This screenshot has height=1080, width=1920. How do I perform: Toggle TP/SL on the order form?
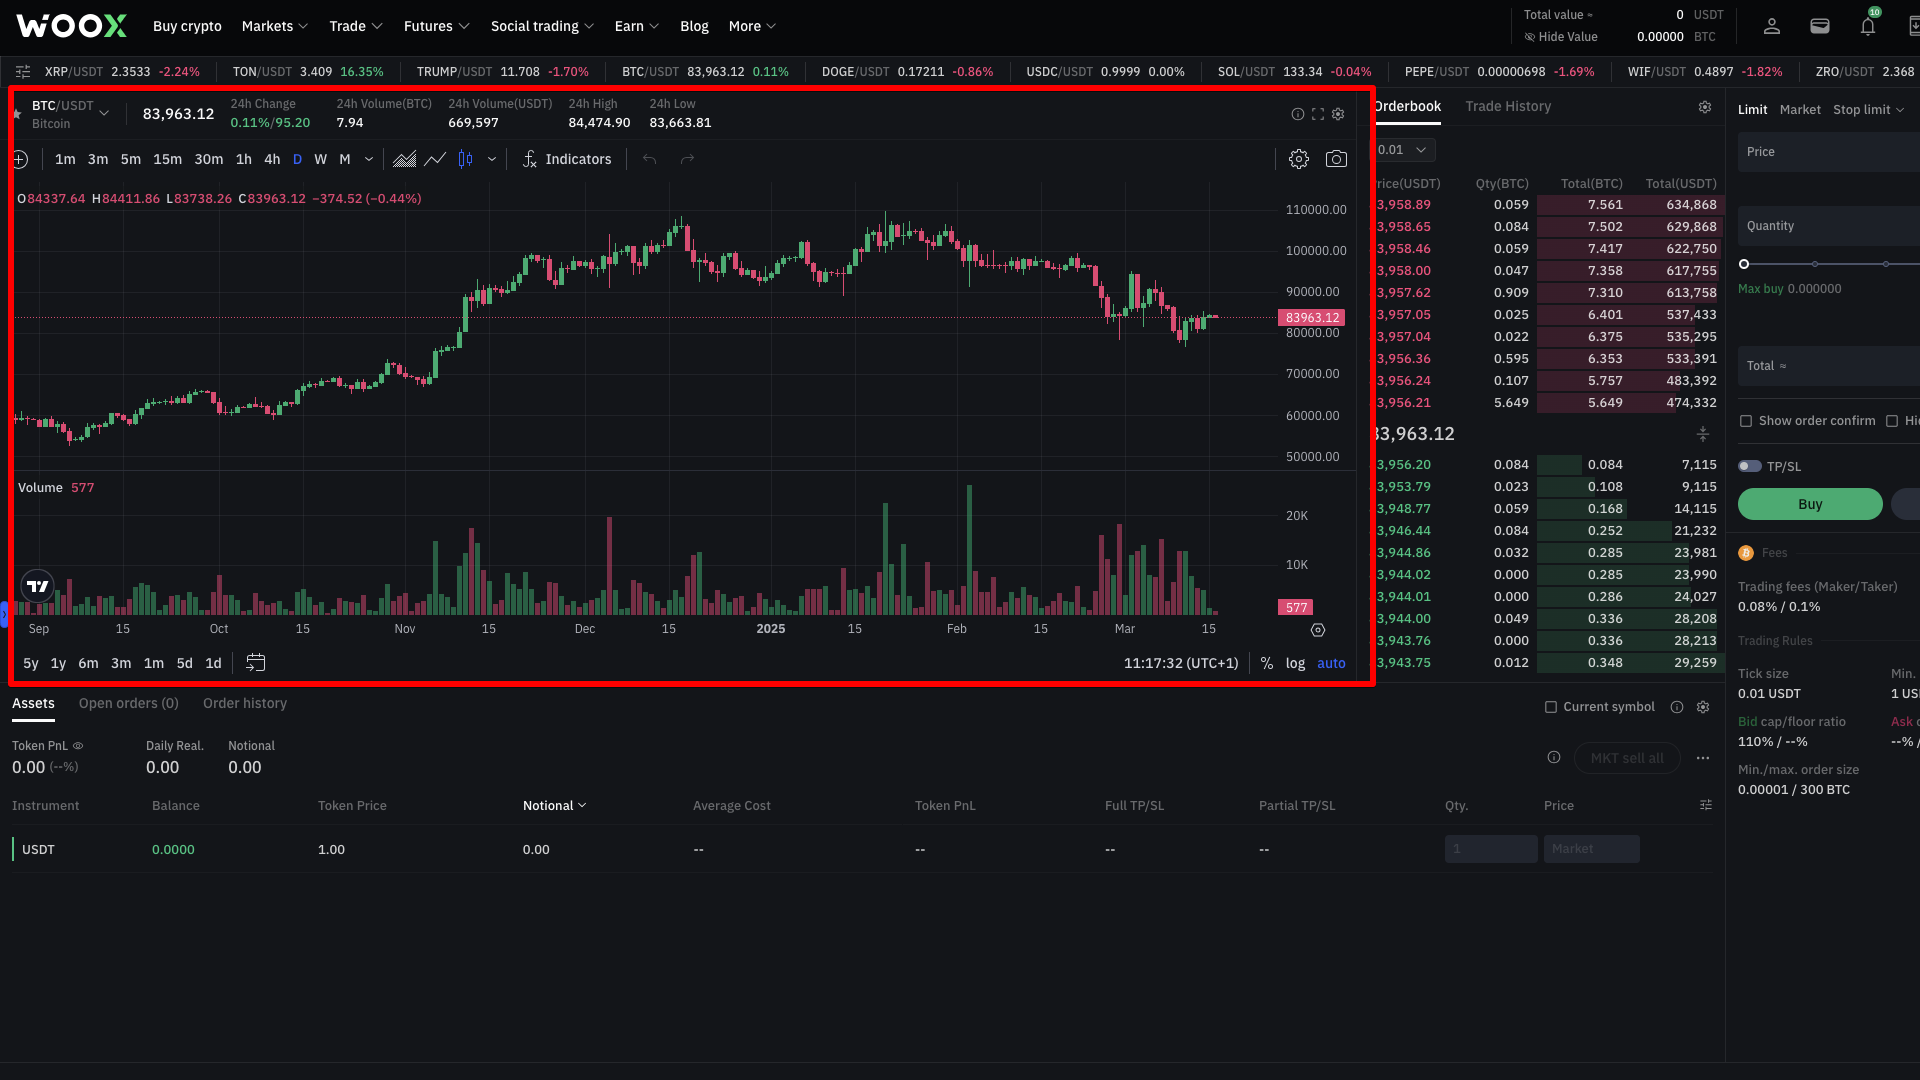(x=1751, y=466)
